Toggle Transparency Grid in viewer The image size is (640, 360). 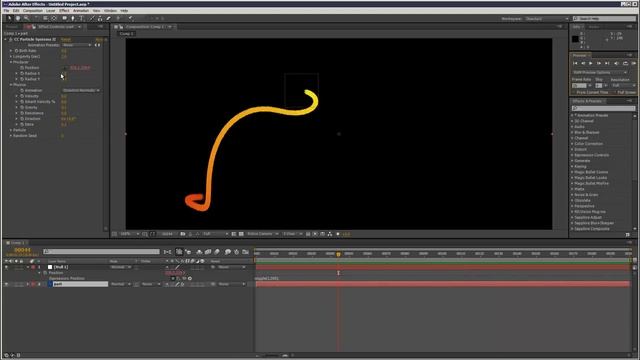(x=241, y=234)
